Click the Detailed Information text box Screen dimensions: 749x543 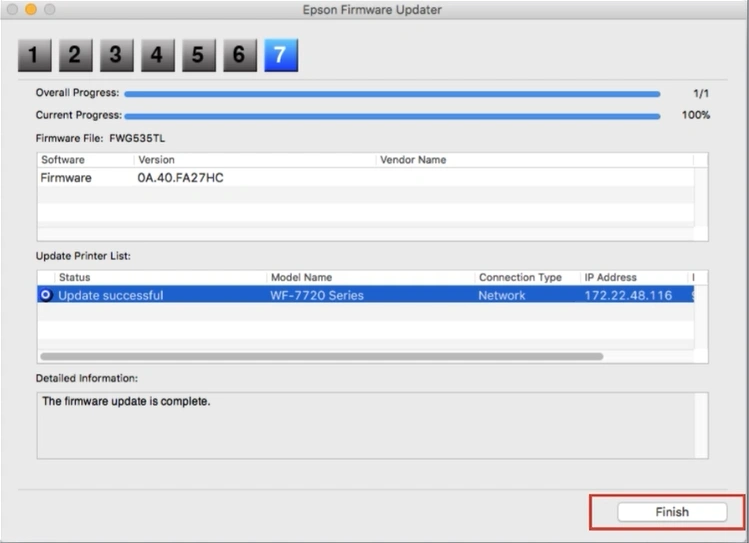[x=371, y=424]
